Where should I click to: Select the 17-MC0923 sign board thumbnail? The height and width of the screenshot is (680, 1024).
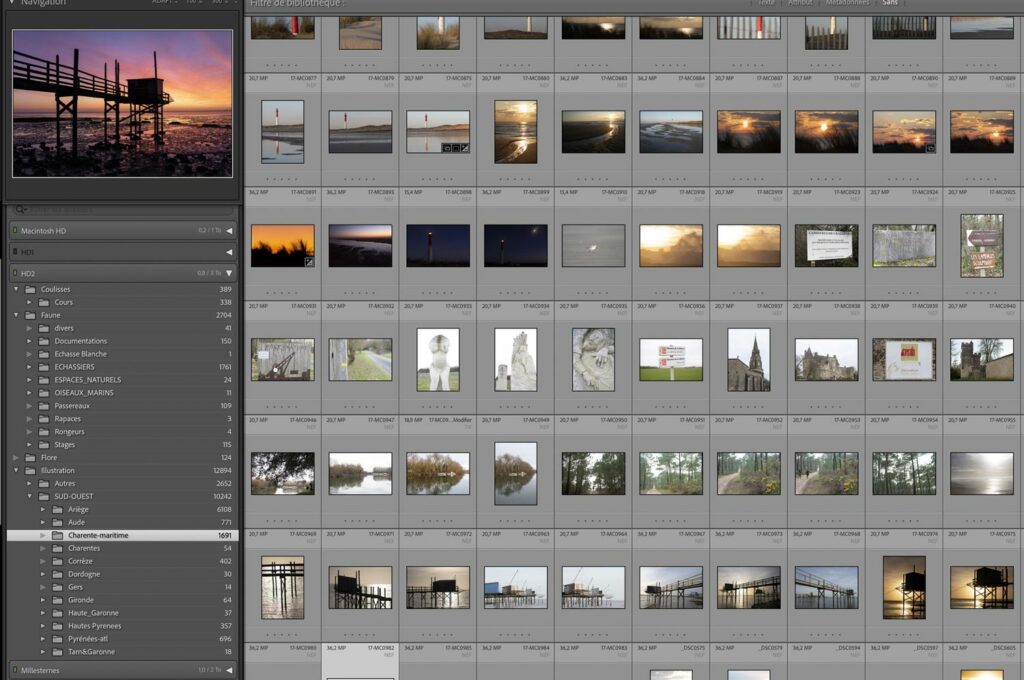click(827, 246)
